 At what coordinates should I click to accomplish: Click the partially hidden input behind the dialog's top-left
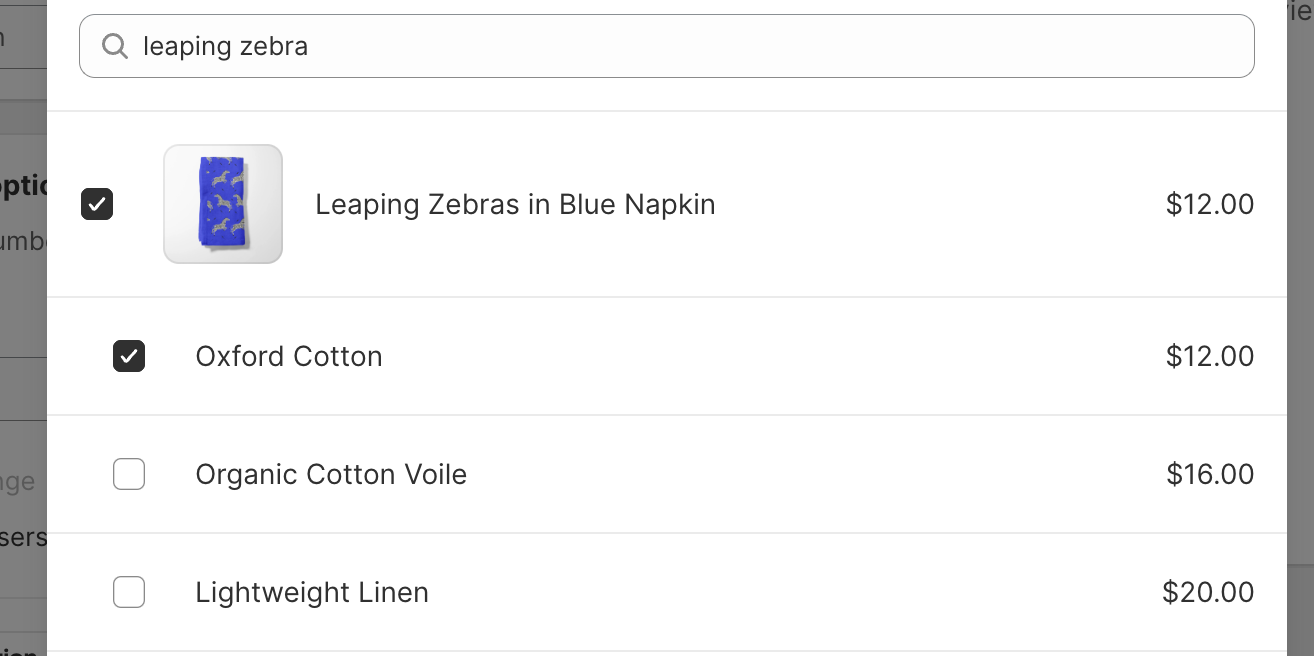point(22,40)
